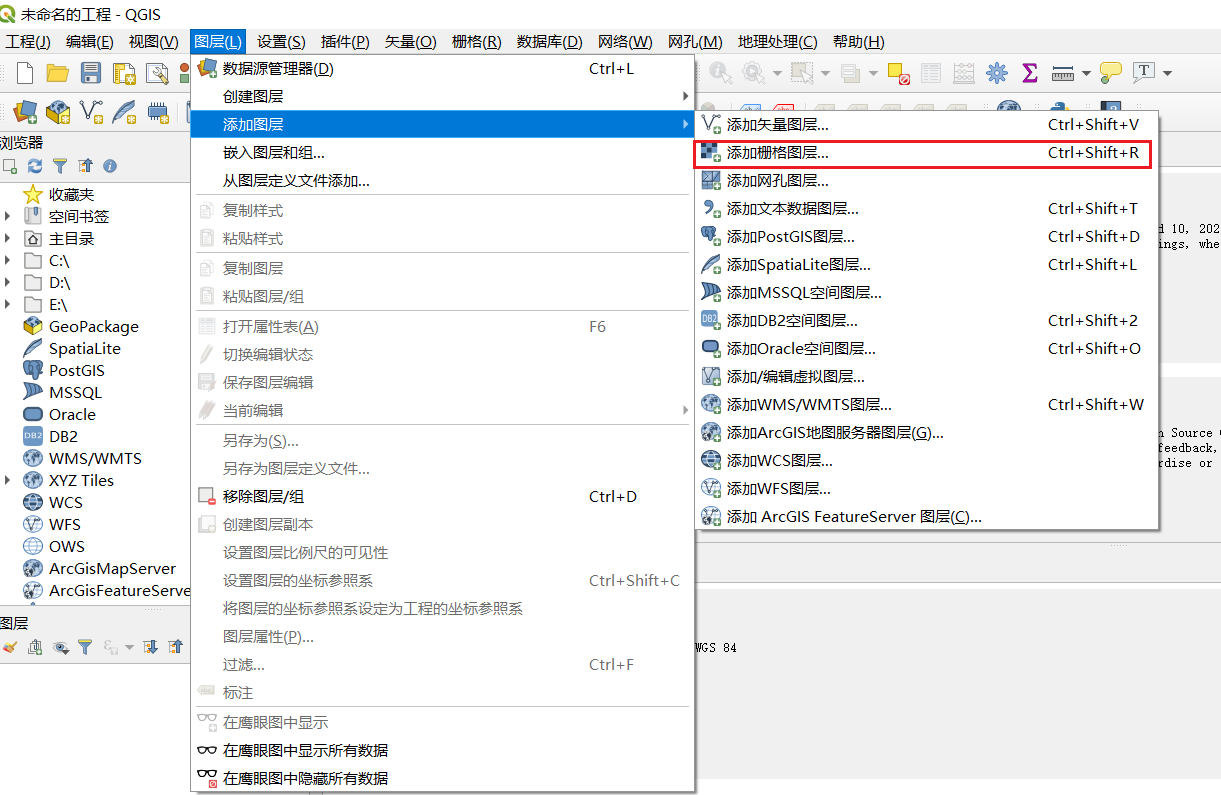Image resolution: width=1221 pixels, height=795 pixels.
Task: Open the 帮助(H) menu
Action: 858,41
